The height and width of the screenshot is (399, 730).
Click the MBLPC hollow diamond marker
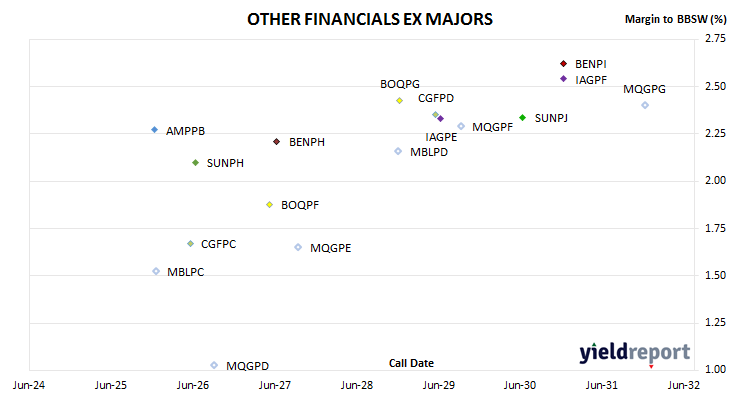pos(156,271)
